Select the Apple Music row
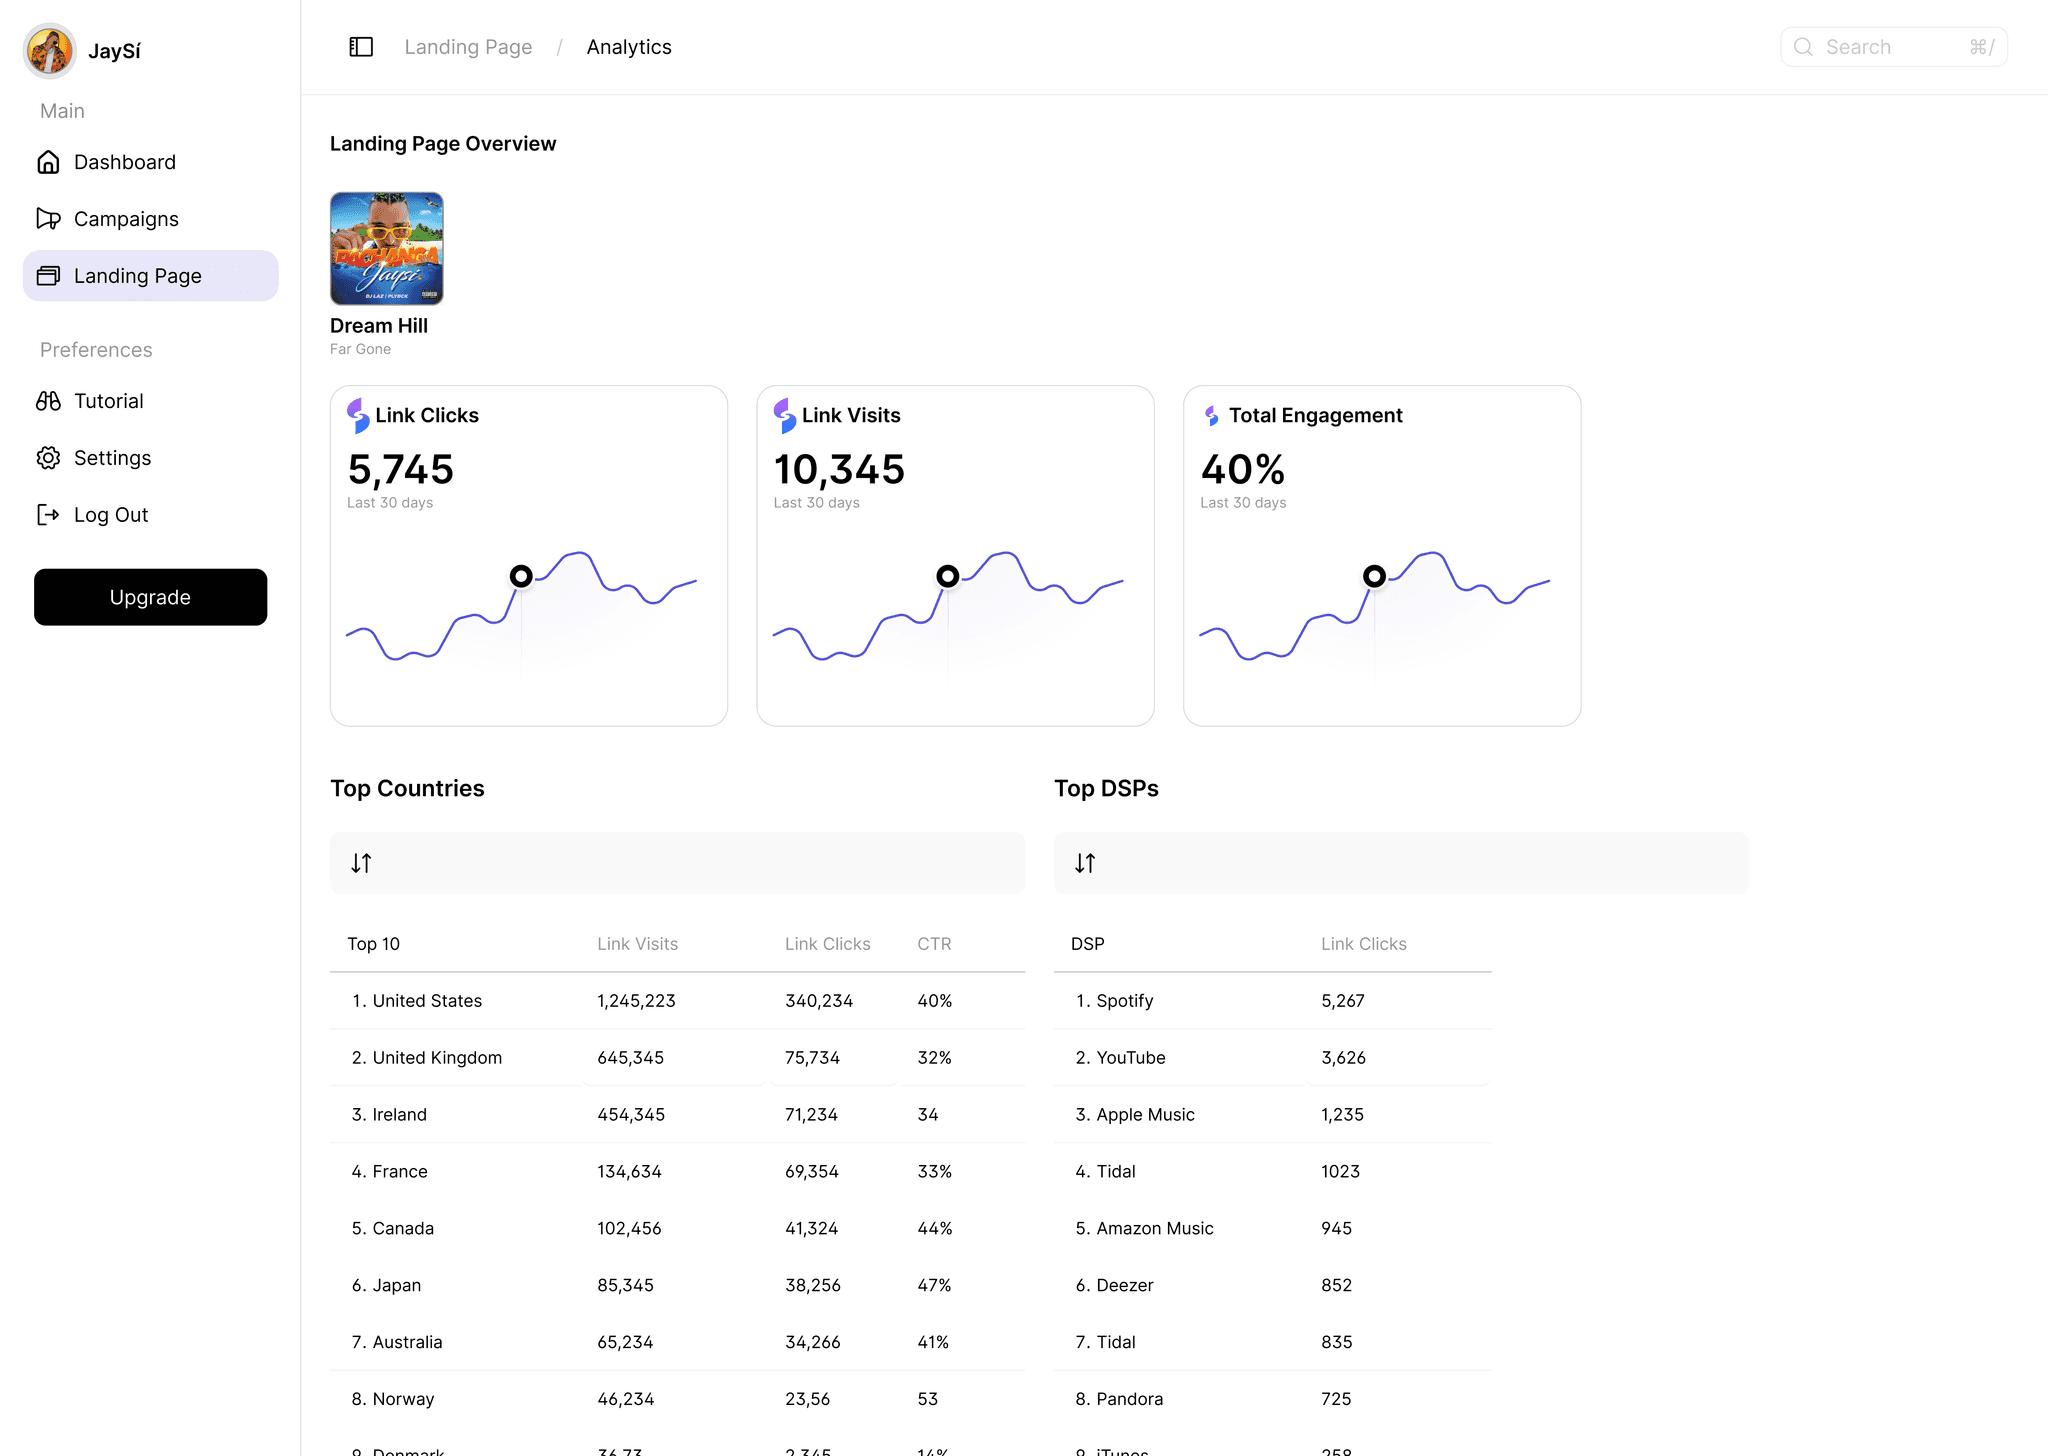Image resolution: width=2048 pixels, height=1456 pixels. 1273,1115
